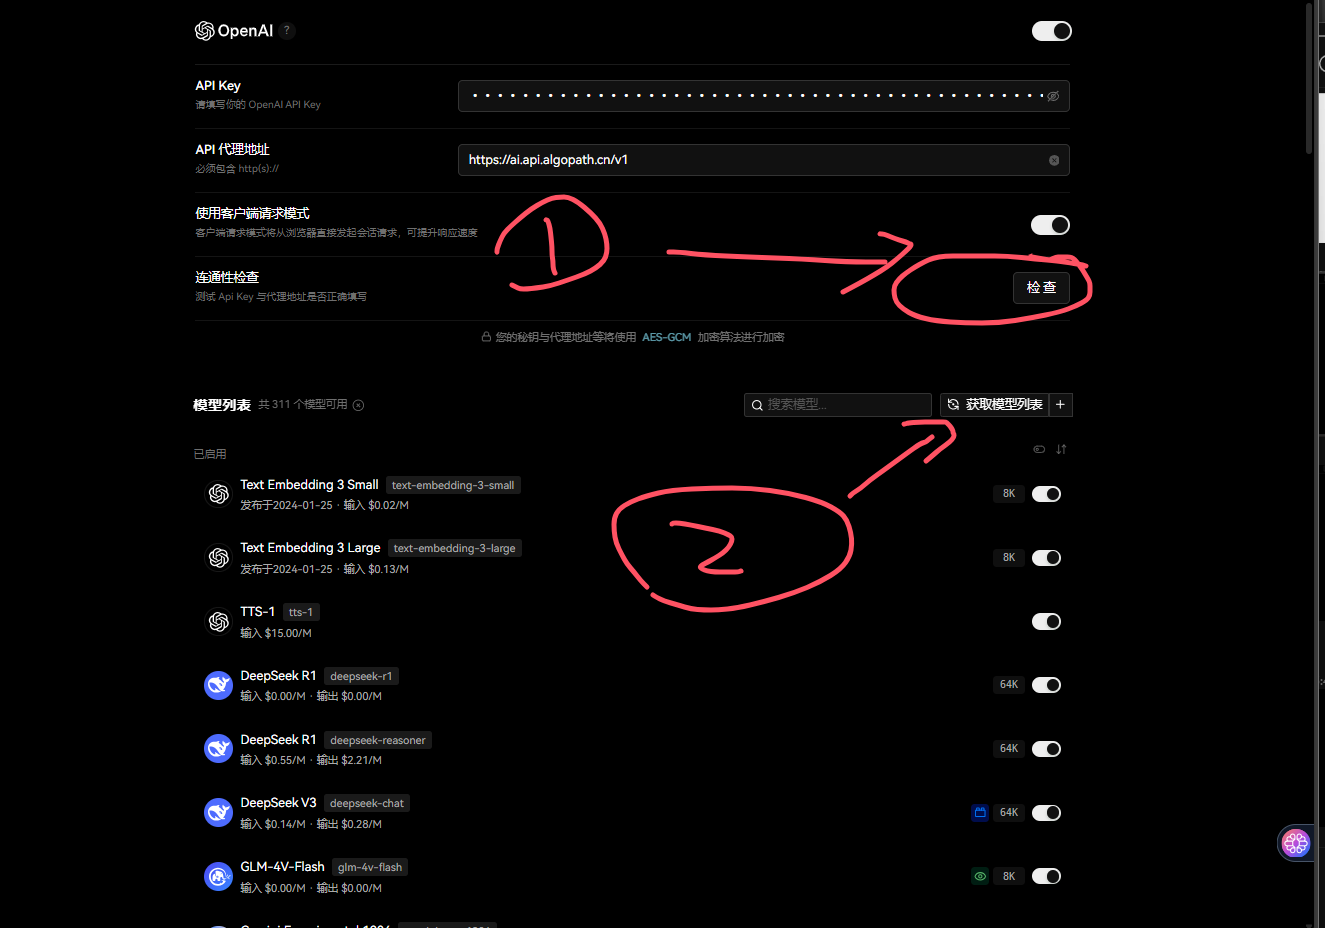The width and height of the screenshot is (1325, 928).
Task: Click the TTS-1 OpenAI icon
Action: pos(218,622)
